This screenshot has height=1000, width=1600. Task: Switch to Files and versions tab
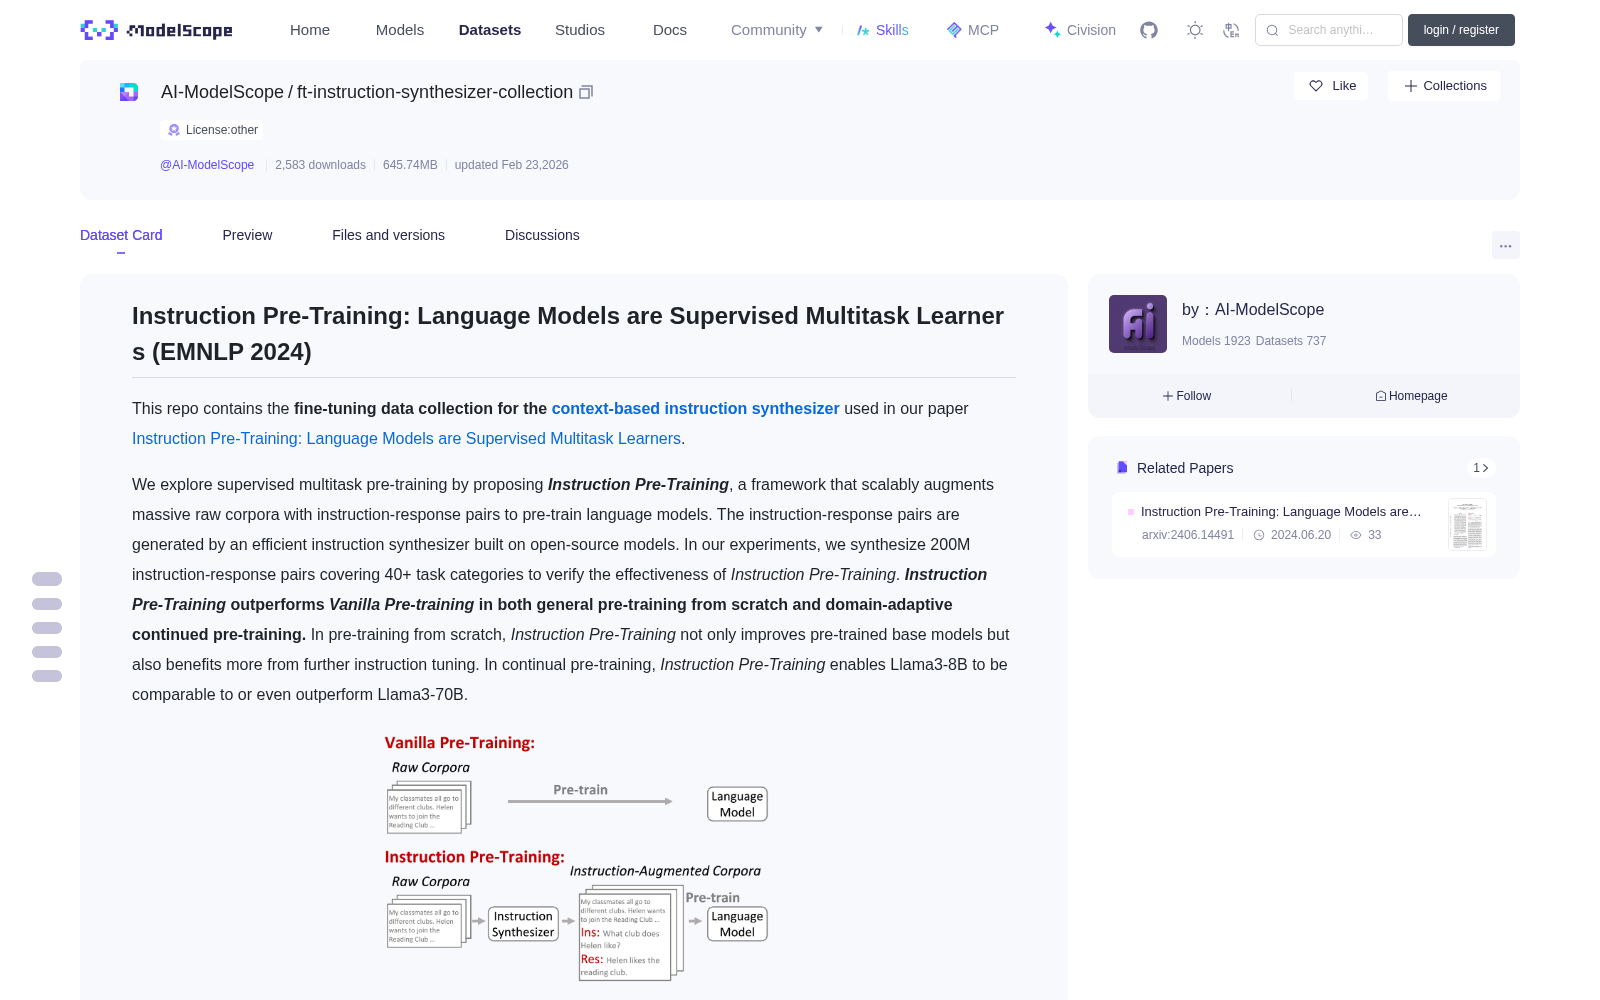tap(388, 235)
